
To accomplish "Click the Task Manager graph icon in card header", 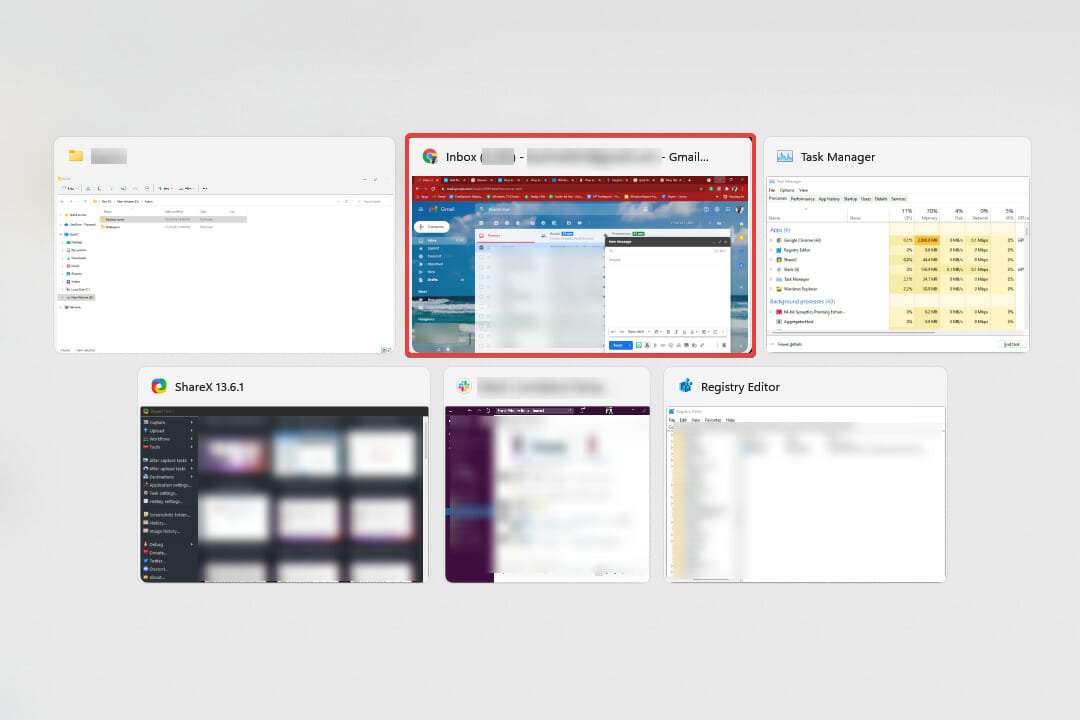I will (785, 156).
